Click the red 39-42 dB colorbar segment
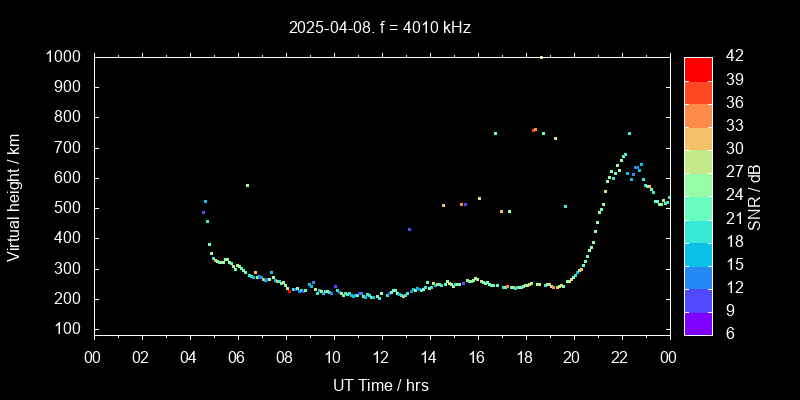 [x=698, y=68]
